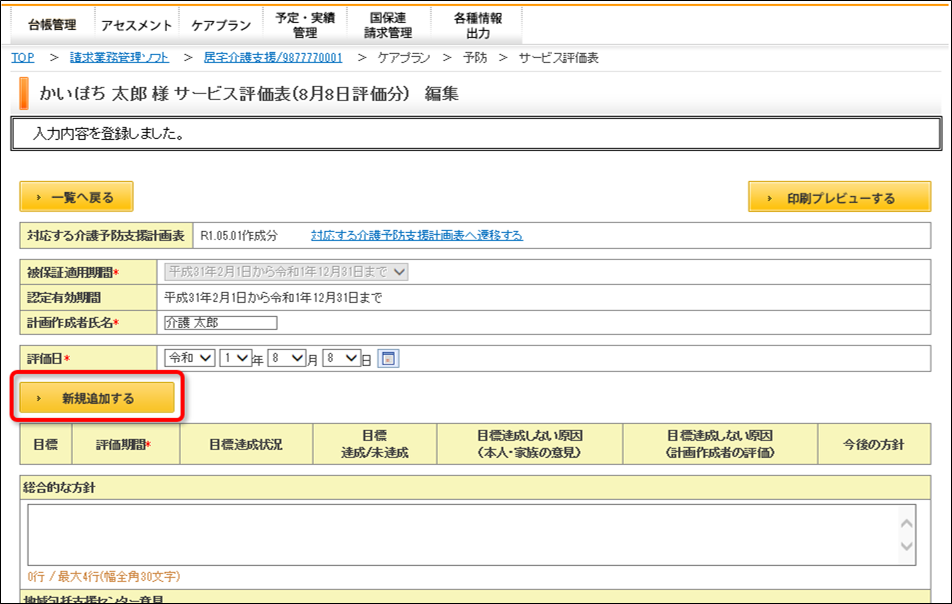This screenshot has width=952, height=604.
Task: Open the year dropdown for 評価日
Action: pos(236,358)
